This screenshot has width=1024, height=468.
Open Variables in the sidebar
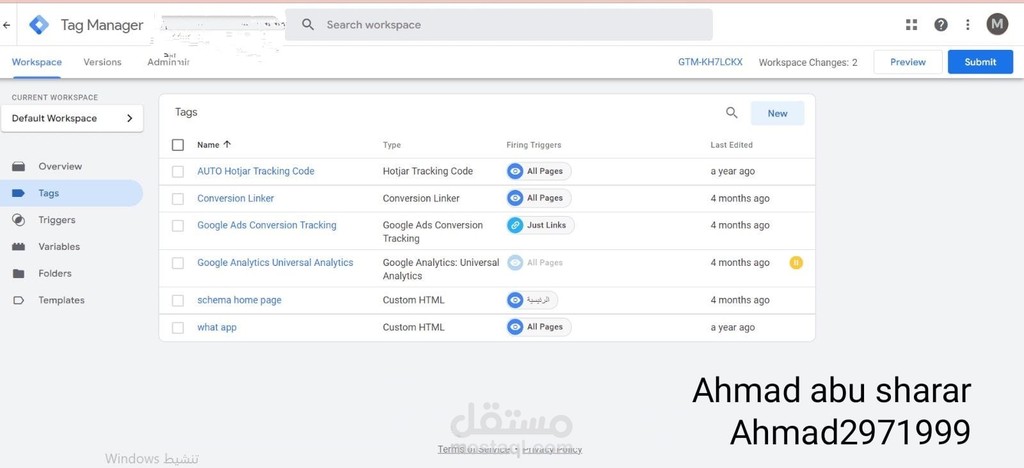pos(59,247)
